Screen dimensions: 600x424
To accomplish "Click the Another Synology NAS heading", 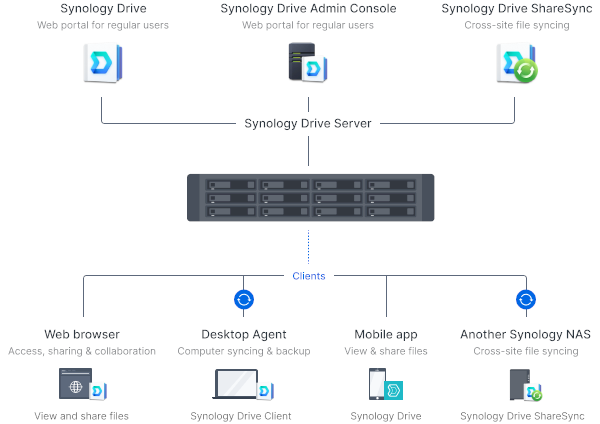I will pos(526,334).
